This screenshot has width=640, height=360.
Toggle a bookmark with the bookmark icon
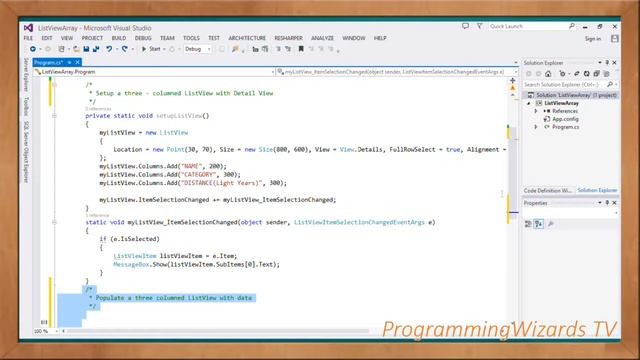coord(301,49)
